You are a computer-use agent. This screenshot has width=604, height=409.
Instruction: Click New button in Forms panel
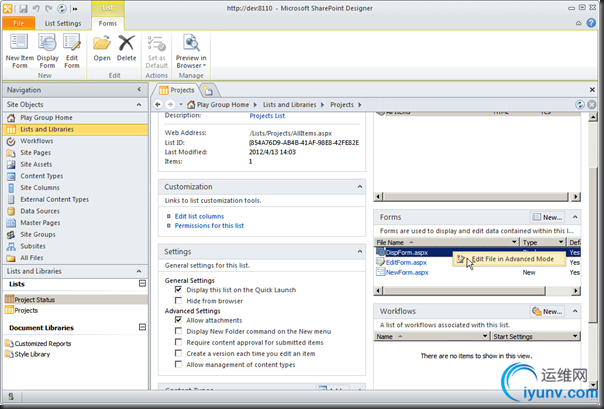[547, 217]
